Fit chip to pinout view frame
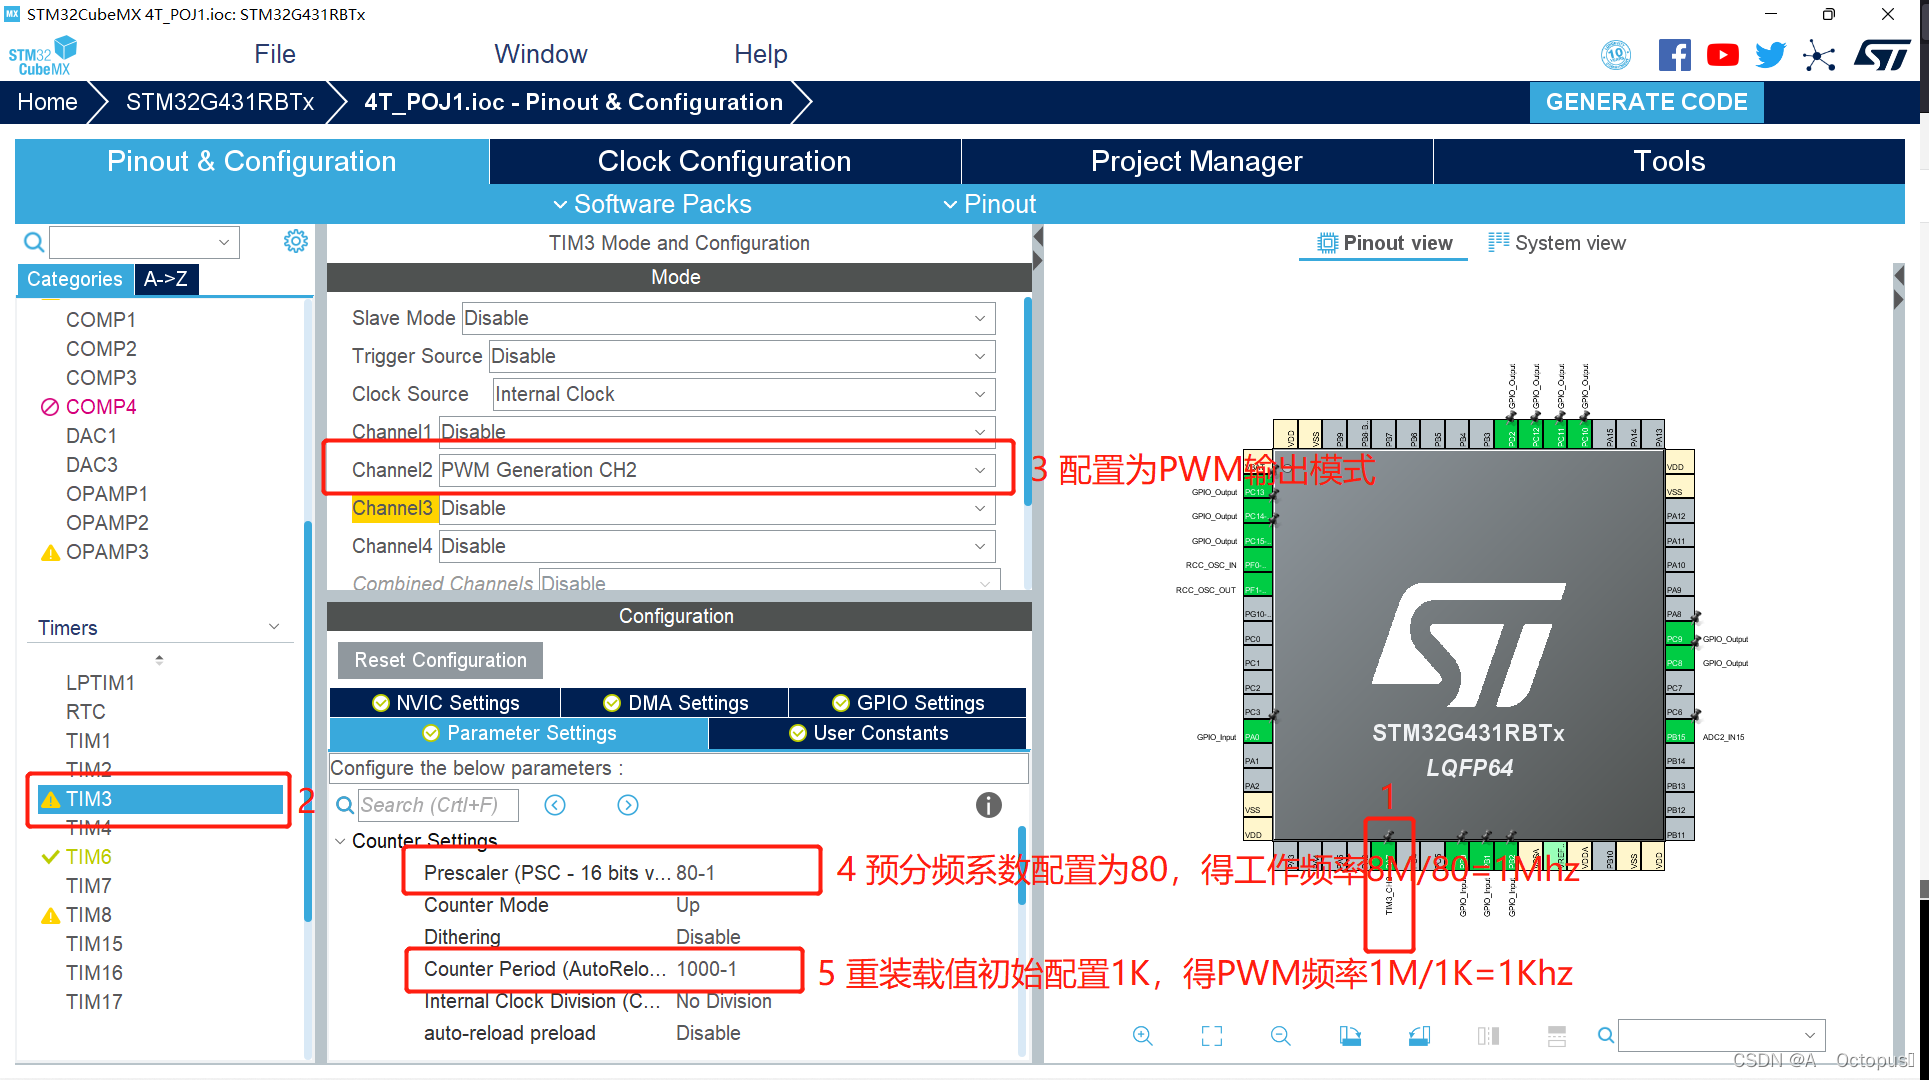The image size is (1929, 1080). click(x=1211, y=1036)
